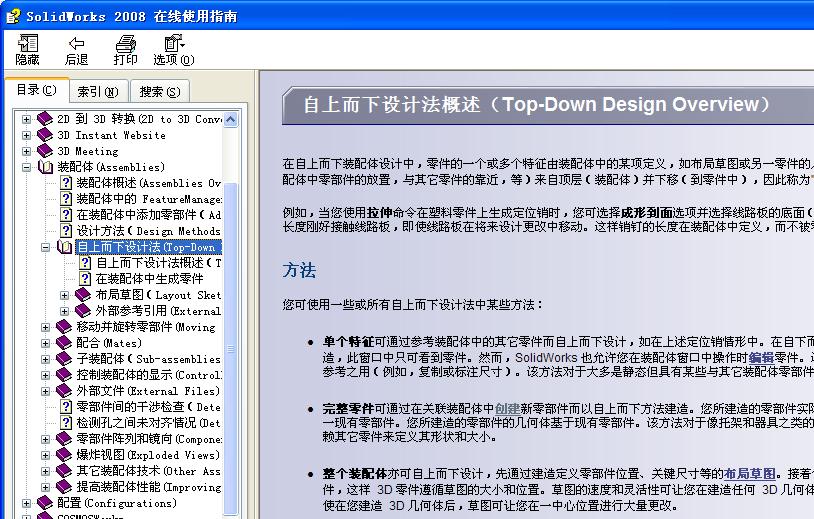Click the book icon for 3D Instant Website
Viewport: 814px width, 519px height.
click(45, 135)
